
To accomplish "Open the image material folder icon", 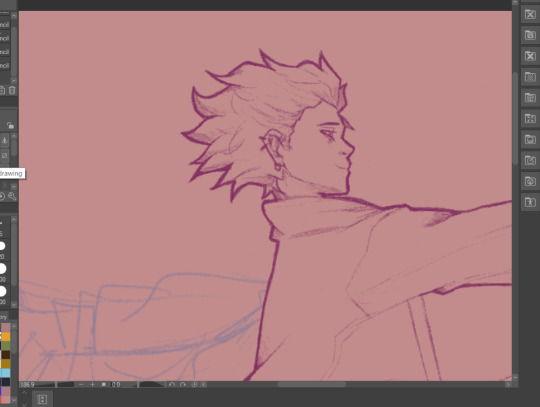I will coord(530,139).
